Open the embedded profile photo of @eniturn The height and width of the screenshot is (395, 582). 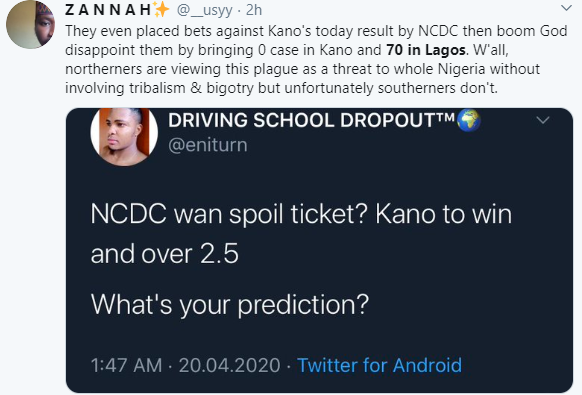click(124, 136)
